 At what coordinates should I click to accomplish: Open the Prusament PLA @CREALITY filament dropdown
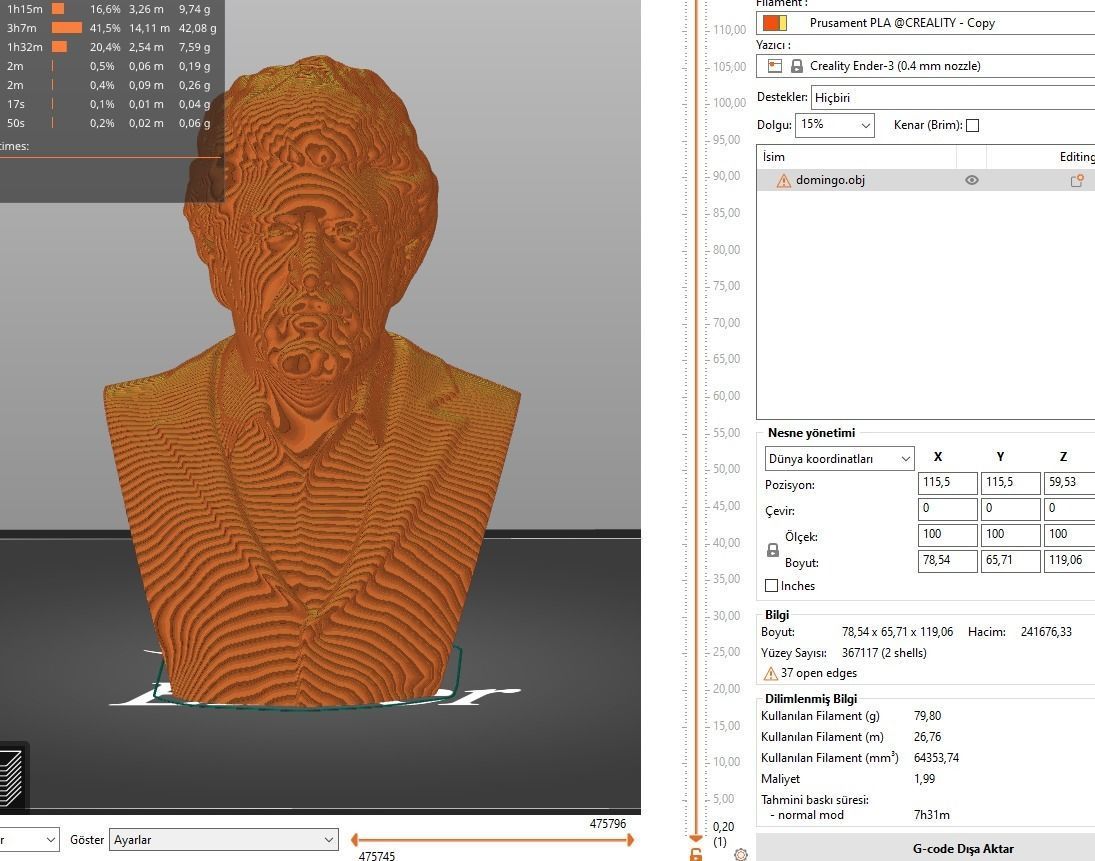point(925,22)
